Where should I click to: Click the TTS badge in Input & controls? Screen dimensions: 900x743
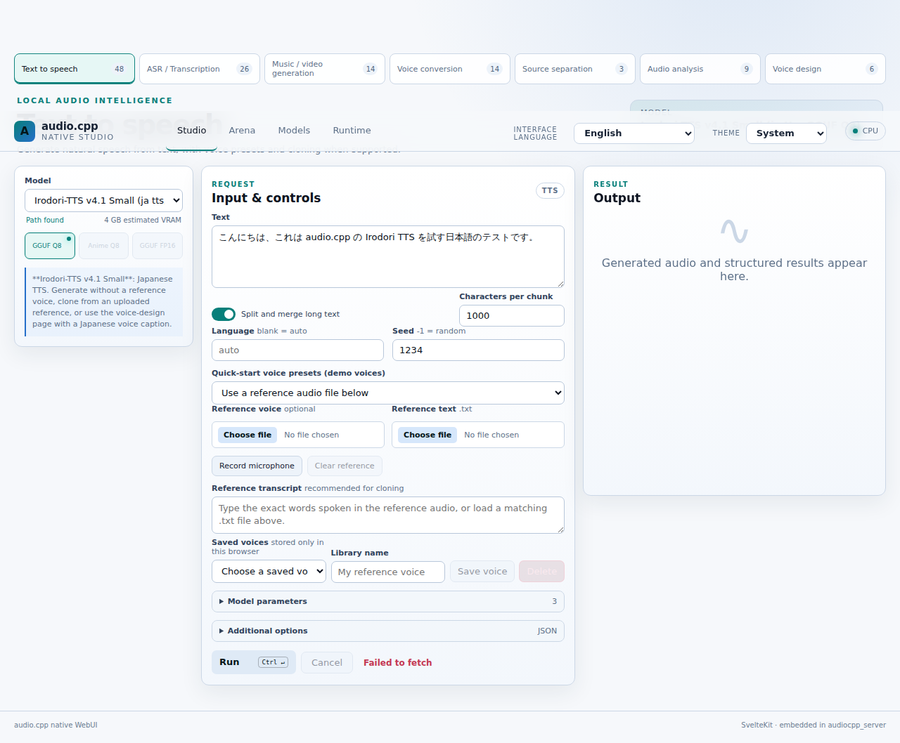click(x=550, y=191)
